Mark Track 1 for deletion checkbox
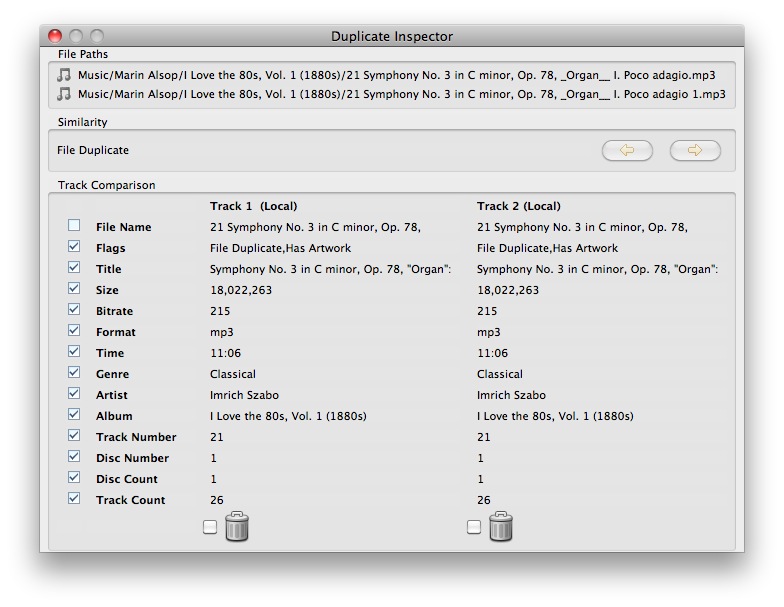Screen dimensions: 784x607 click(x=210, y=527)
